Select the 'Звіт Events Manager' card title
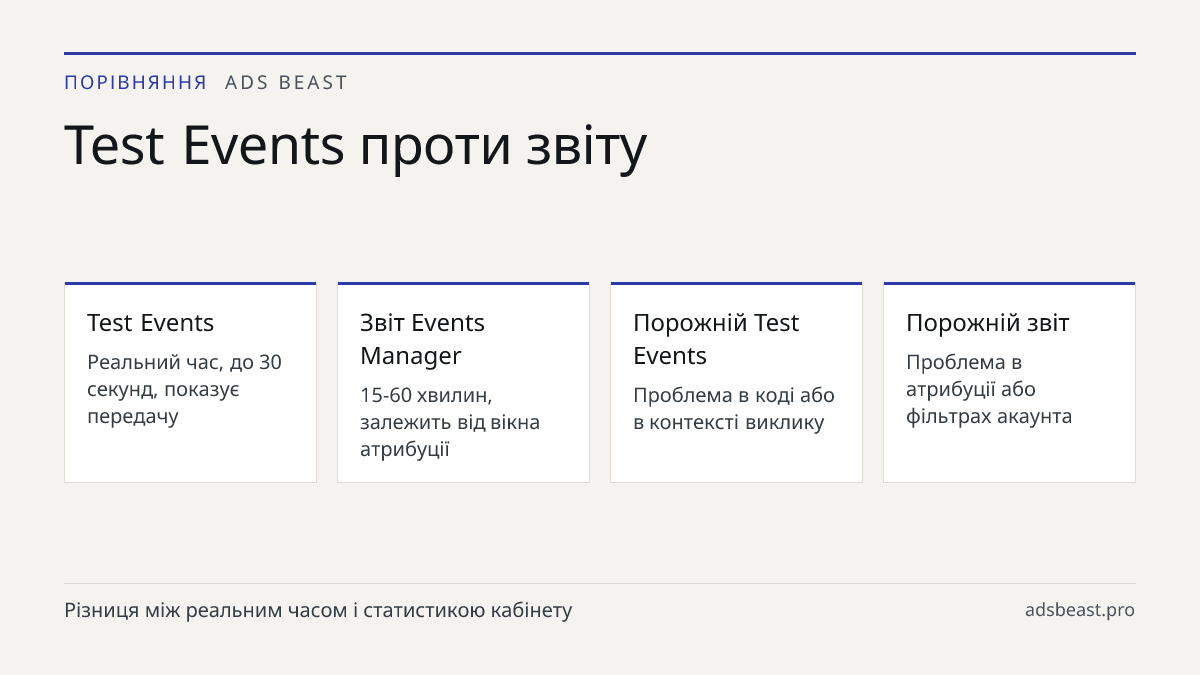Screen dimensions: 1200x675 tap(422, 339)
